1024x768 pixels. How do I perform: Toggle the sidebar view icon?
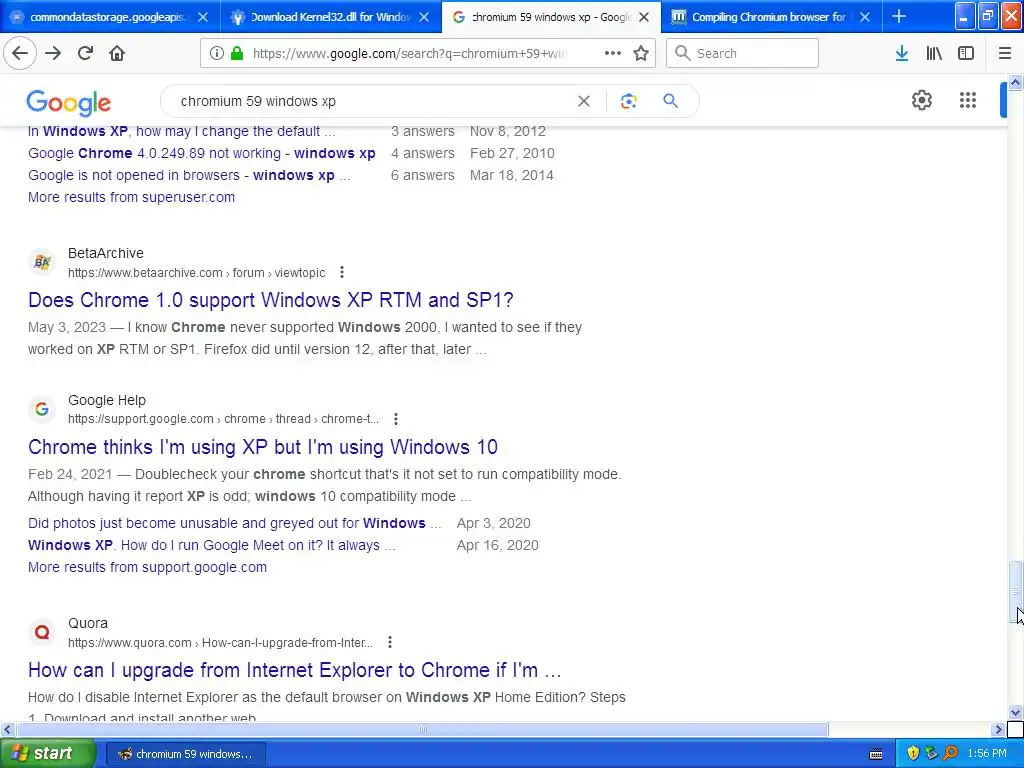coord(966,53)
